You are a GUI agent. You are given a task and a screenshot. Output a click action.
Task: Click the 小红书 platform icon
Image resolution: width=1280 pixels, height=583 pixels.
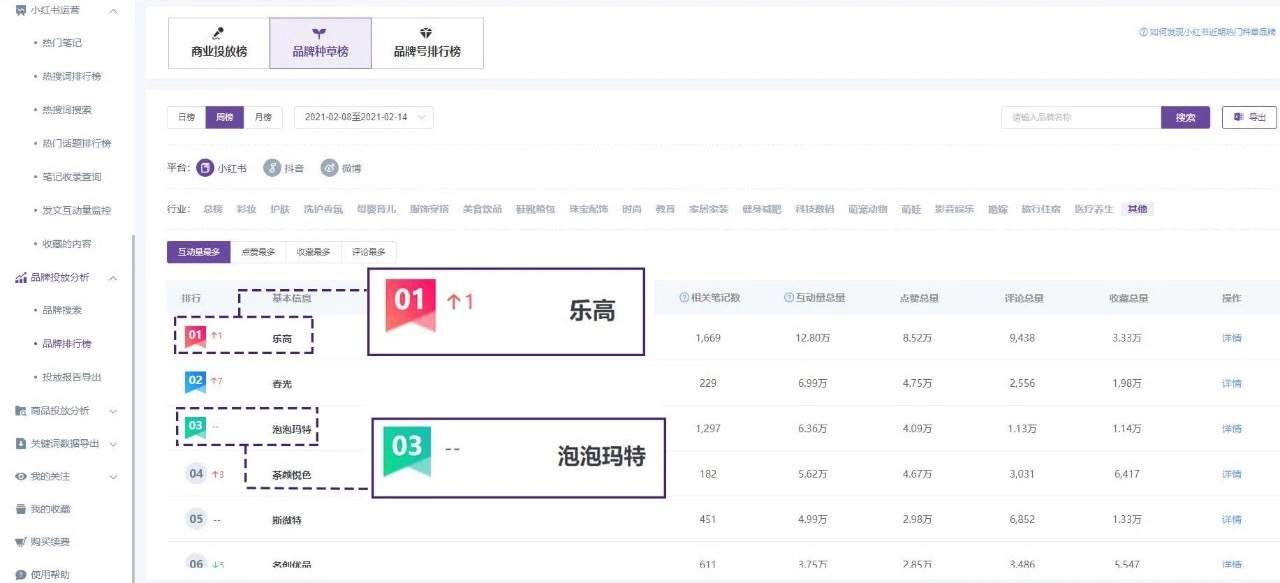pyautogui.click(x=205, y=168)
